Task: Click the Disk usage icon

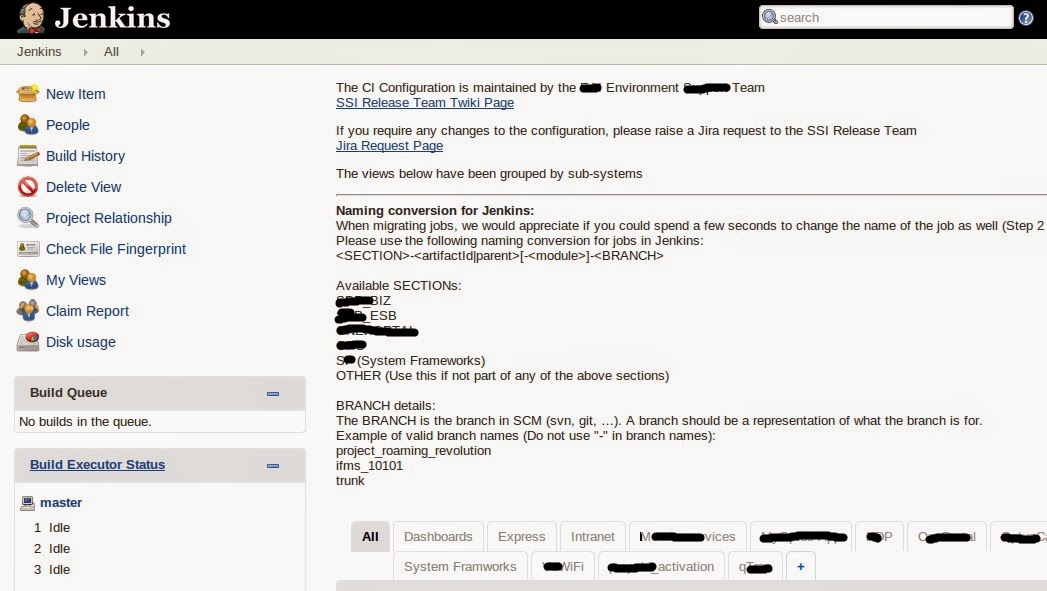Action: tap(27, 342)
